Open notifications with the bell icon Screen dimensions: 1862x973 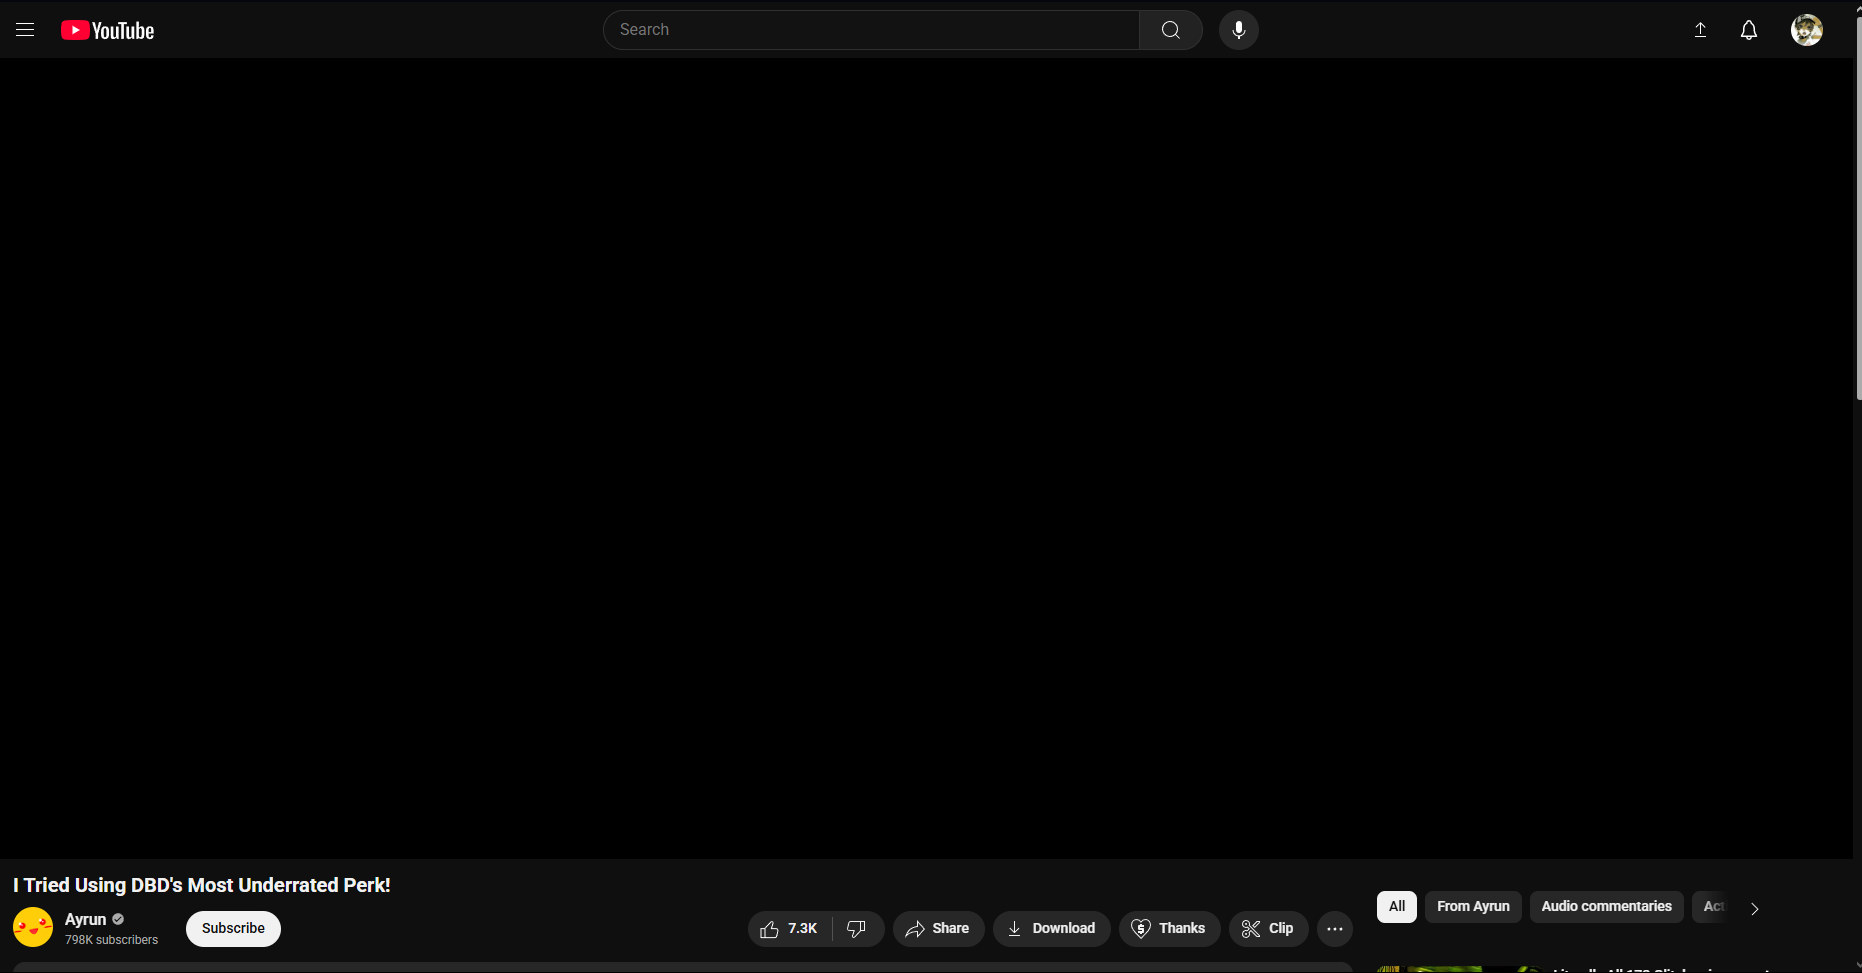(x=1748, y=30)
